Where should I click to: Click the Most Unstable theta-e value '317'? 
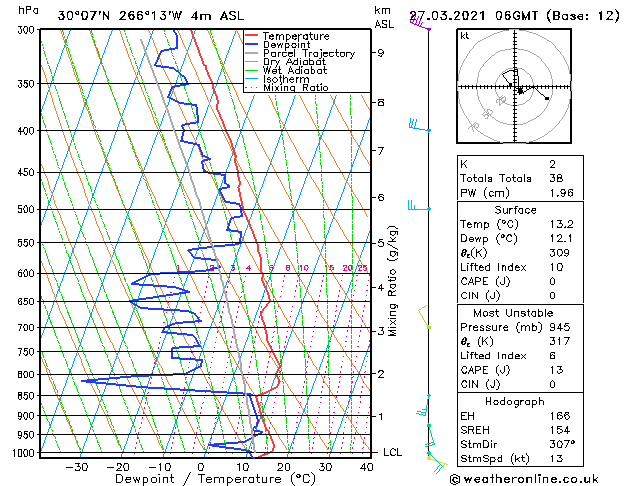tap(559, 341)
